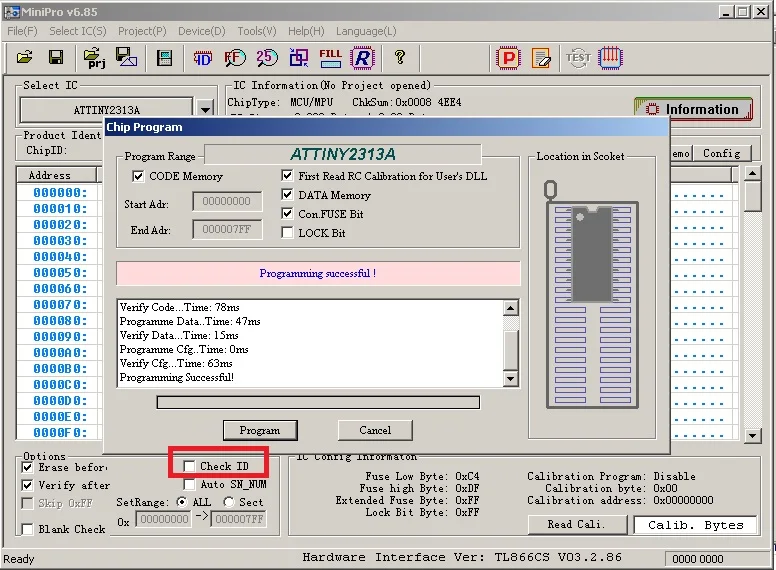The image size is (776, 570).
Task: Save file using the floppy disk icon
Action: [x=56, y=57]
